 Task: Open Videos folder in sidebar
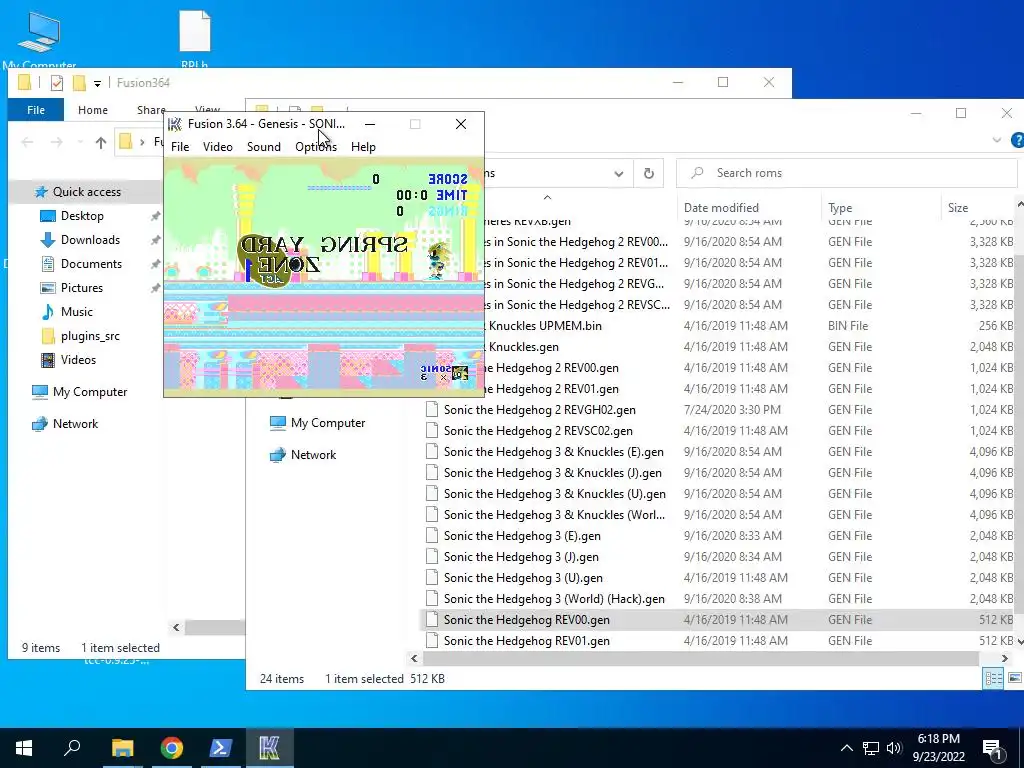tap(78, 360)
